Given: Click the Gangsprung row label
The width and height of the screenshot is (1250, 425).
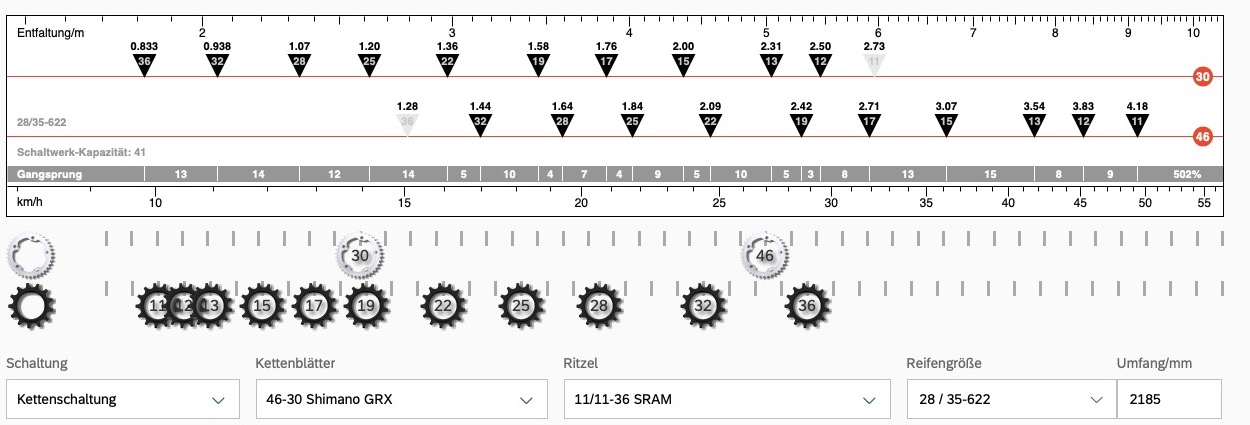Looking at the screenshot, I should pyautogui.click(x=49, y=174).
